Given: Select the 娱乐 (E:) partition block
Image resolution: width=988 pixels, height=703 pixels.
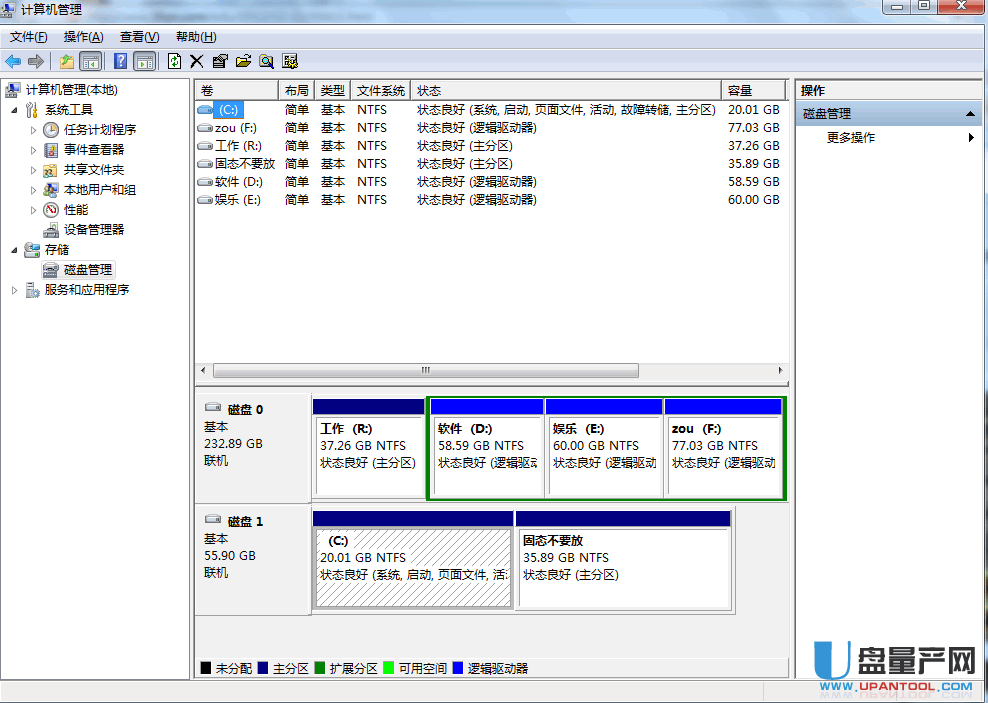Looking at the screenshot, I should (x=604, y=446).
